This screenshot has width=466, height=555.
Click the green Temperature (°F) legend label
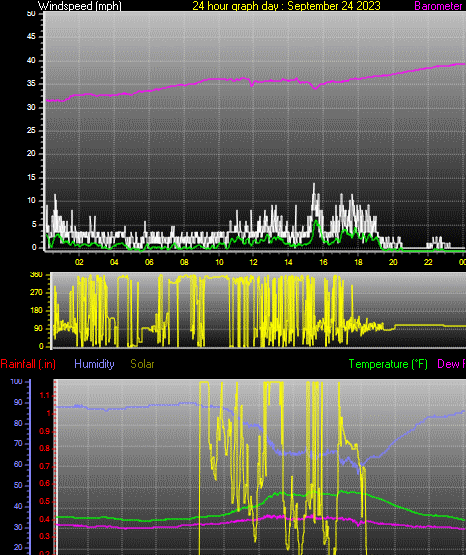[x=388, y=364]
